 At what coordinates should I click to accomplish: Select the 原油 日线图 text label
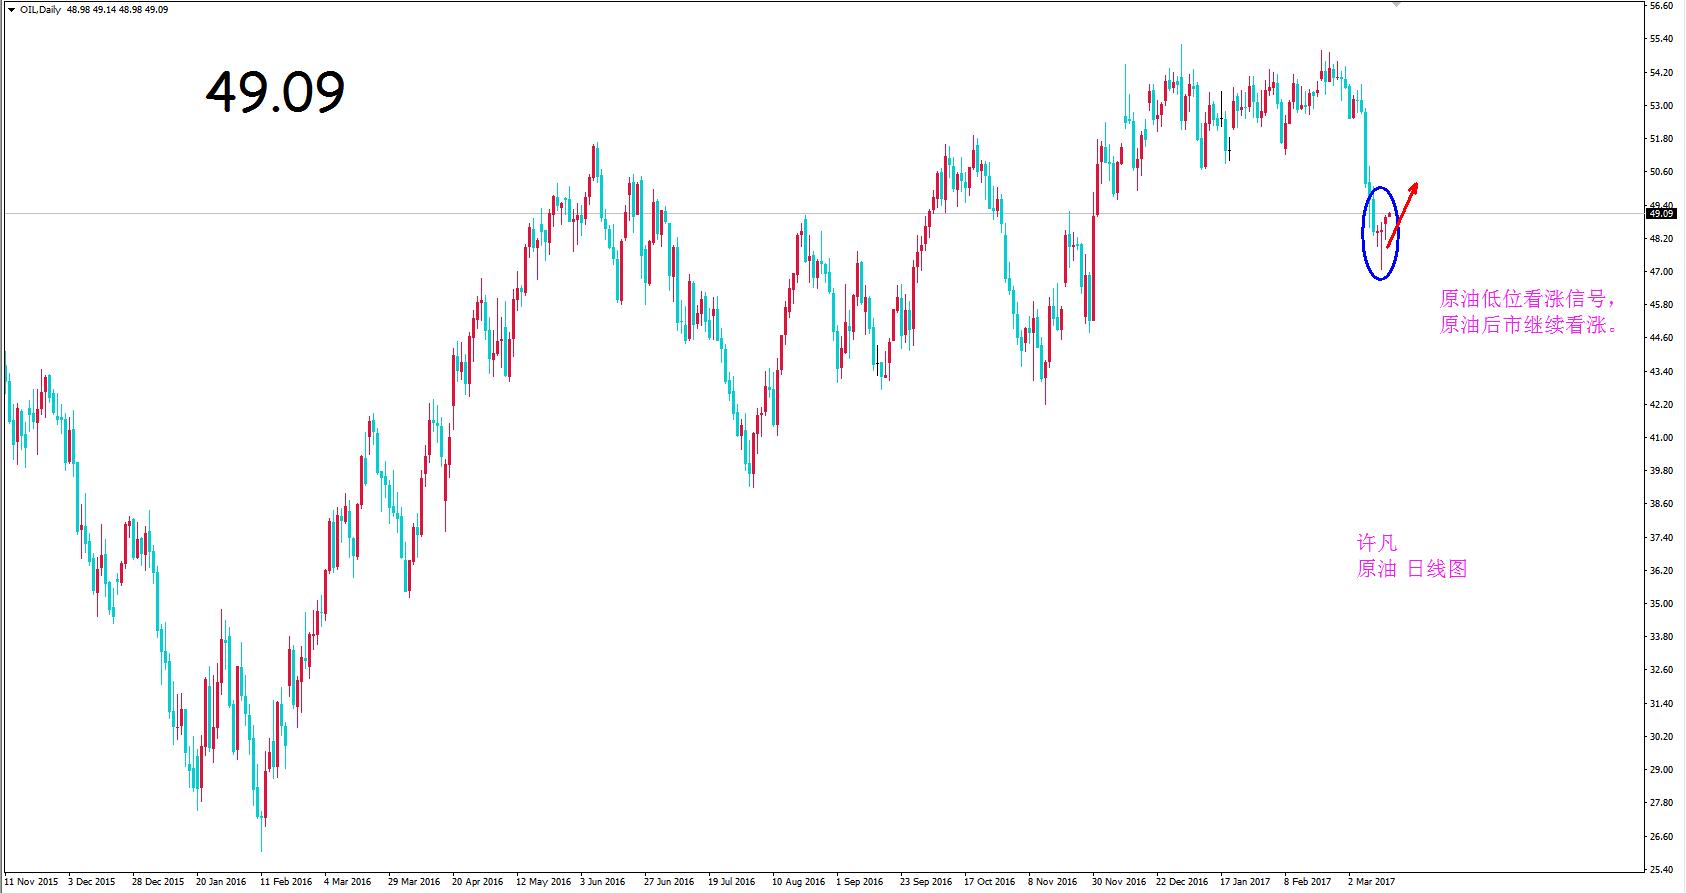1411,569
